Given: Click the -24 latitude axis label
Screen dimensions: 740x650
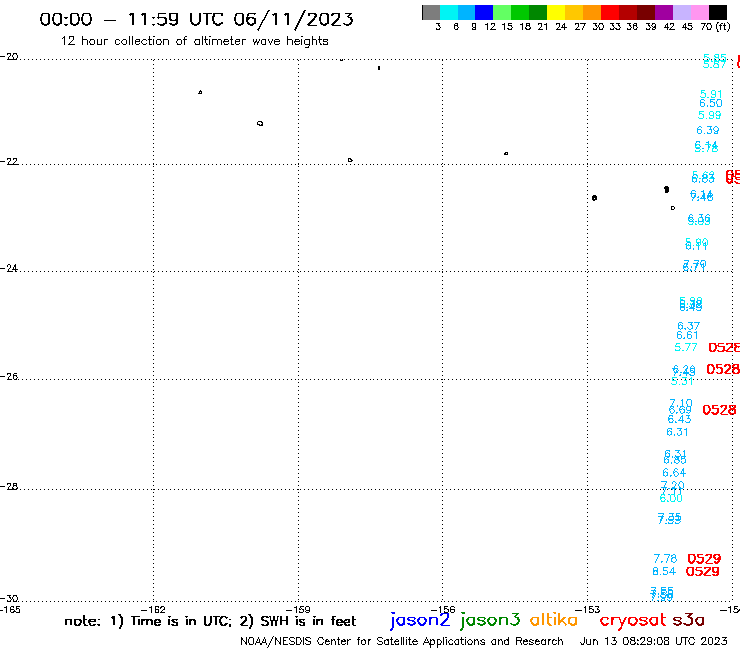Looking at the screenshot, I should pos(9,268).
